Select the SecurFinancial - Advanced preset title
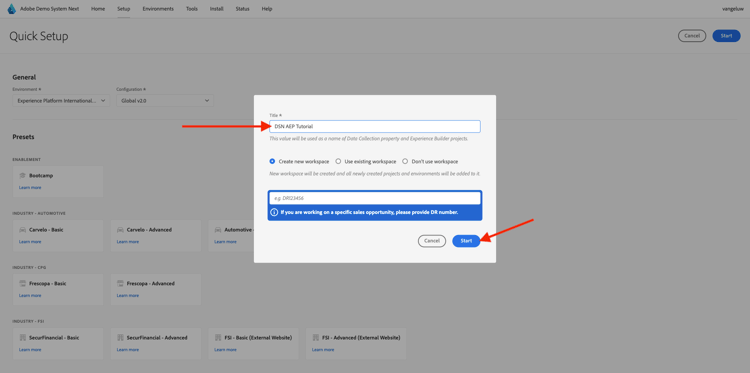 click(157, 338)
